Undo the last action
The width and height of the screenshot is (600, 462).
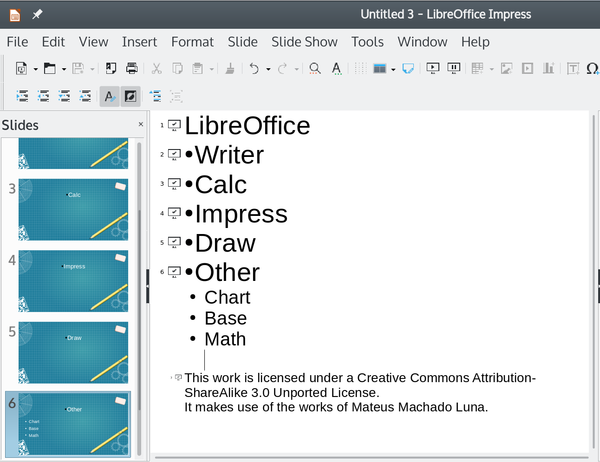(x=254, y=69)
